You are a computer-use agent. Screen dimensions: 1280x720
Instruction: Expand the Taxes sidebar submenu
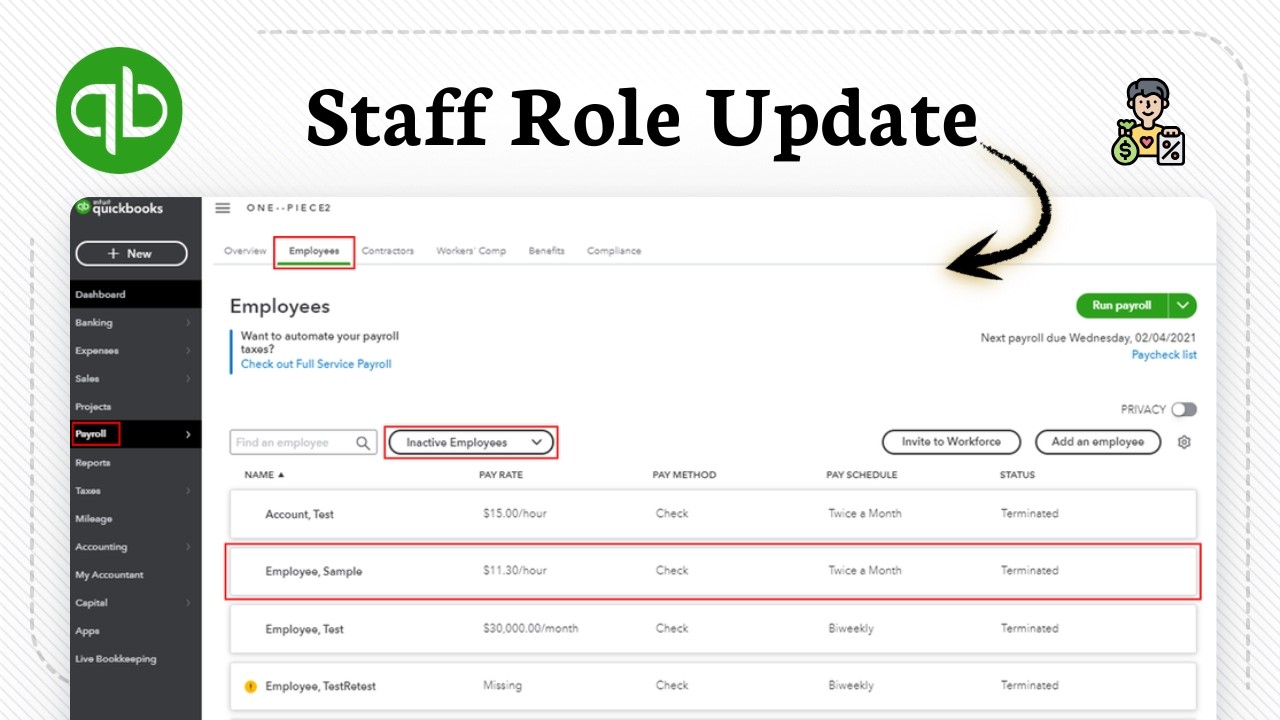point(188,491)
